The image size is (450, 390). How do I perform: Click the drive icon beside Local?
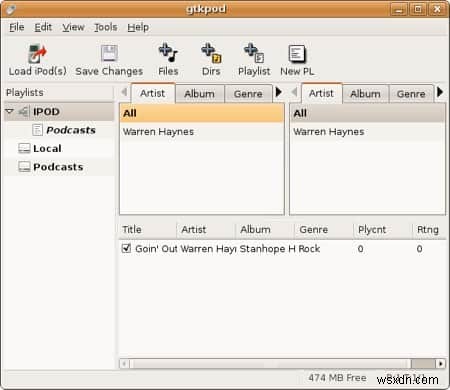point(24,148)
